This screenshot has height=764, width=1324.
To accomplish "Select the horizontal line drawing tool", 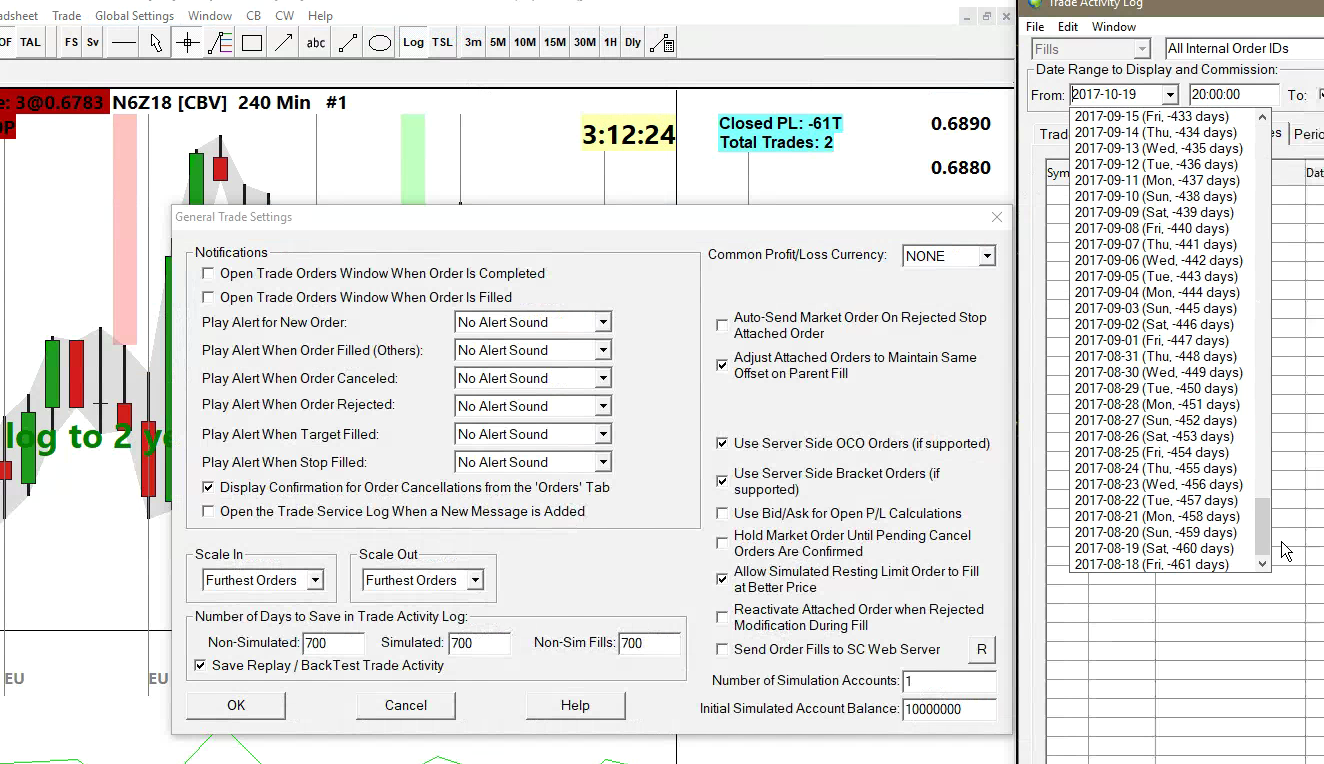I will (x=124, y=43).
